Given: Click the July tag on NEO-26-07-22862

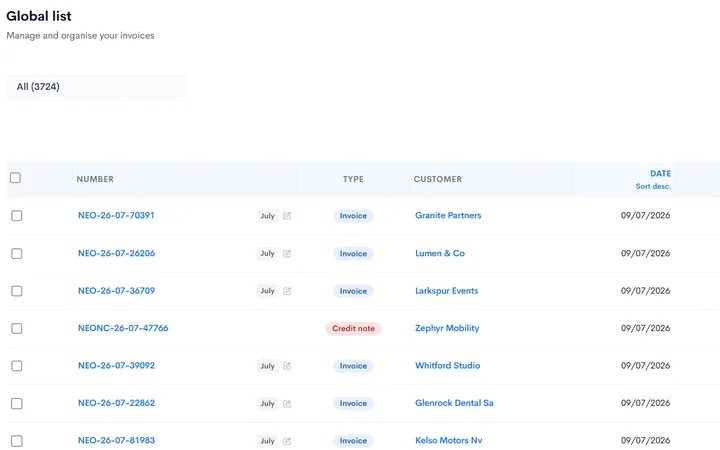Looking at the screenshot, I should [x=267, y=404].
